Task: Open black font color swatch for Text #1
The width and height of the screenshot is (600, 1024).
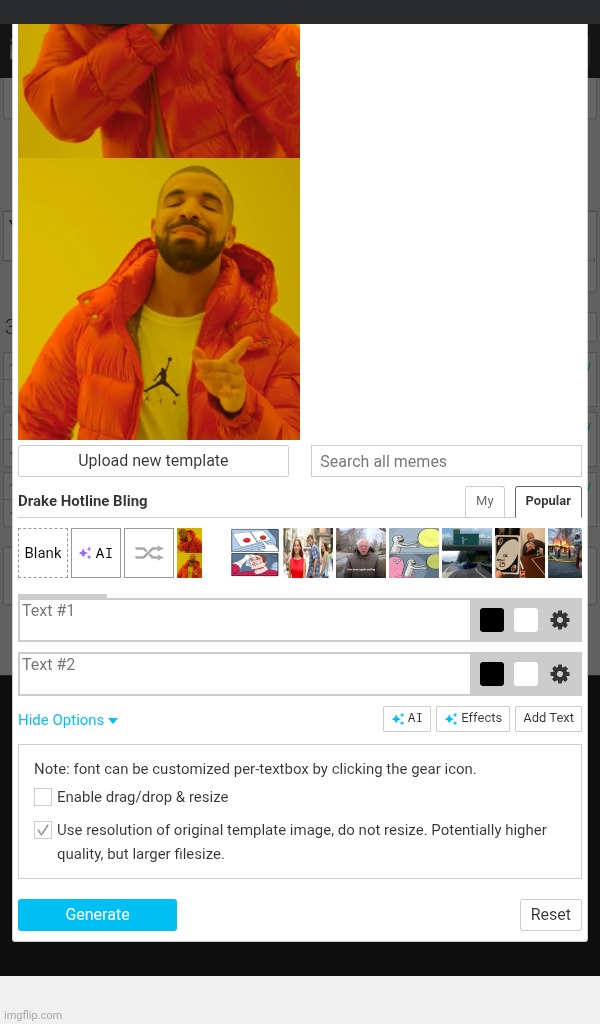Action: tap(492, 620)
